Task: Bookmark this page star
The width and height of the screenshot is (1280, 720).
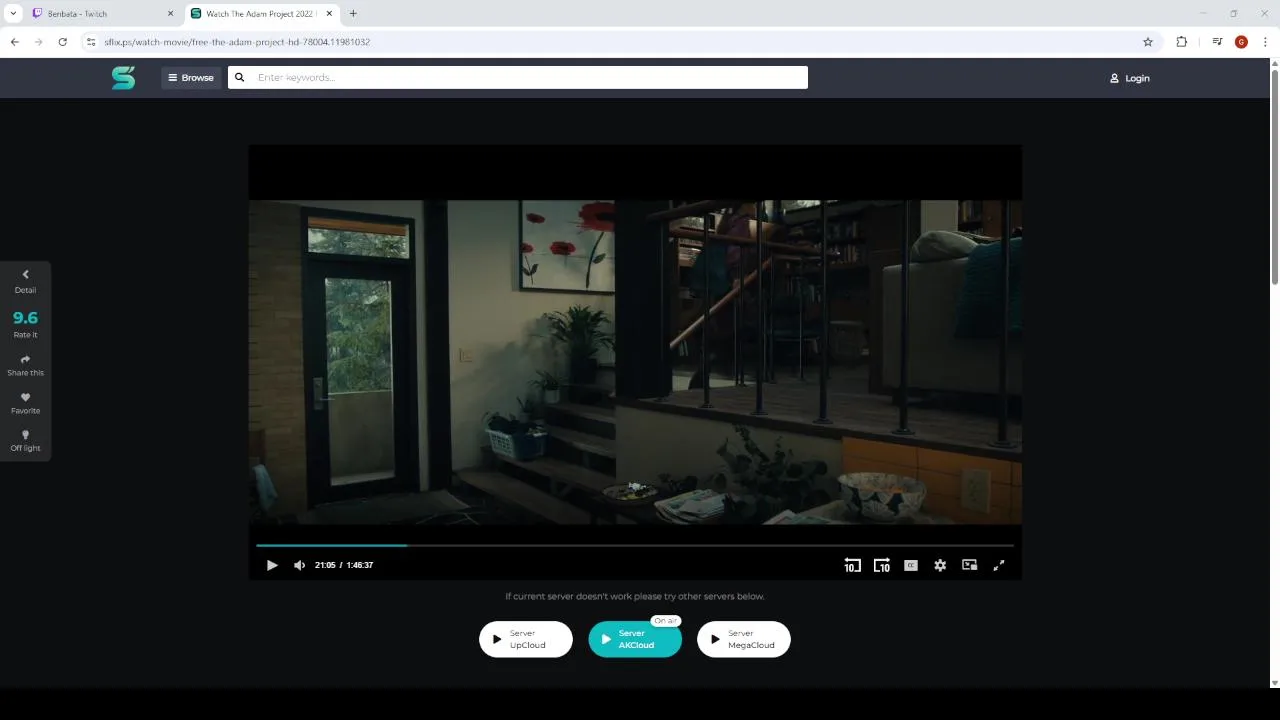Action: [1148, 42]
